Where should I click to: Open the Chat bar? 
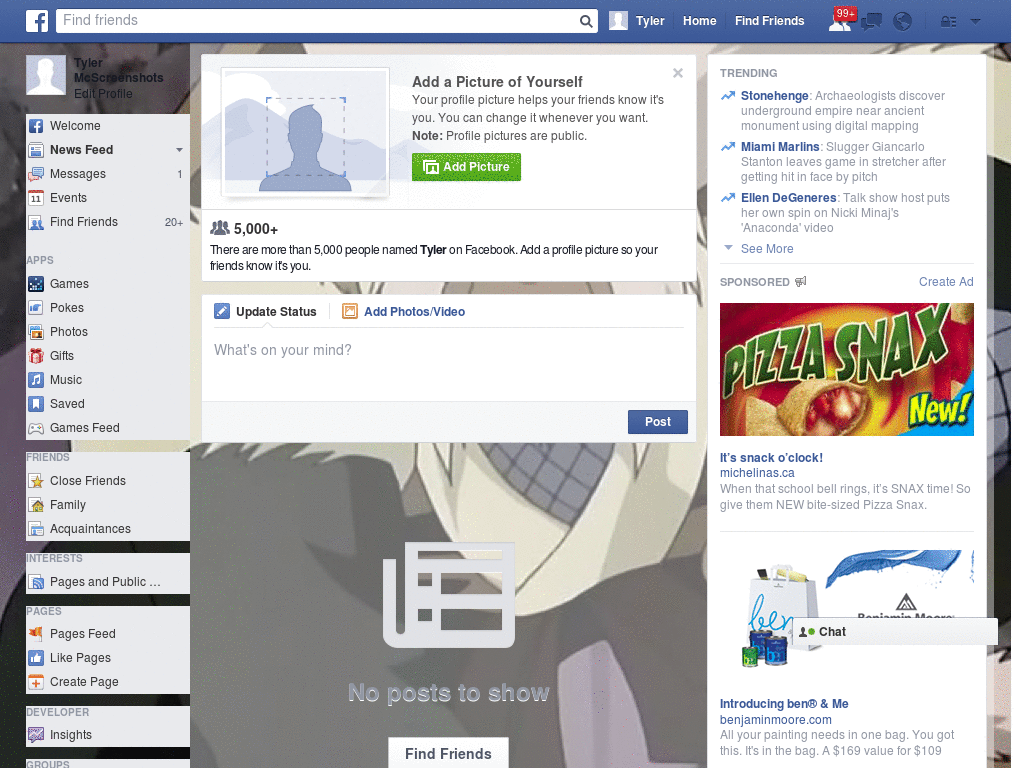[895, 632]
